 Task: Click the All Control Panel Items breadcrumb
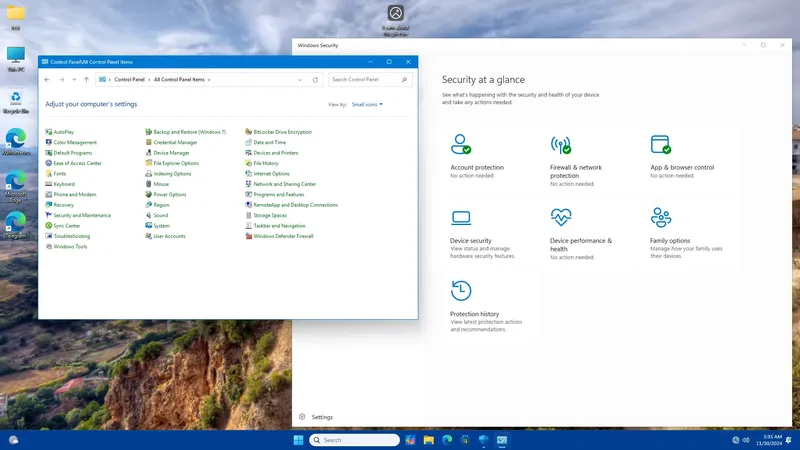click(179, 80)
